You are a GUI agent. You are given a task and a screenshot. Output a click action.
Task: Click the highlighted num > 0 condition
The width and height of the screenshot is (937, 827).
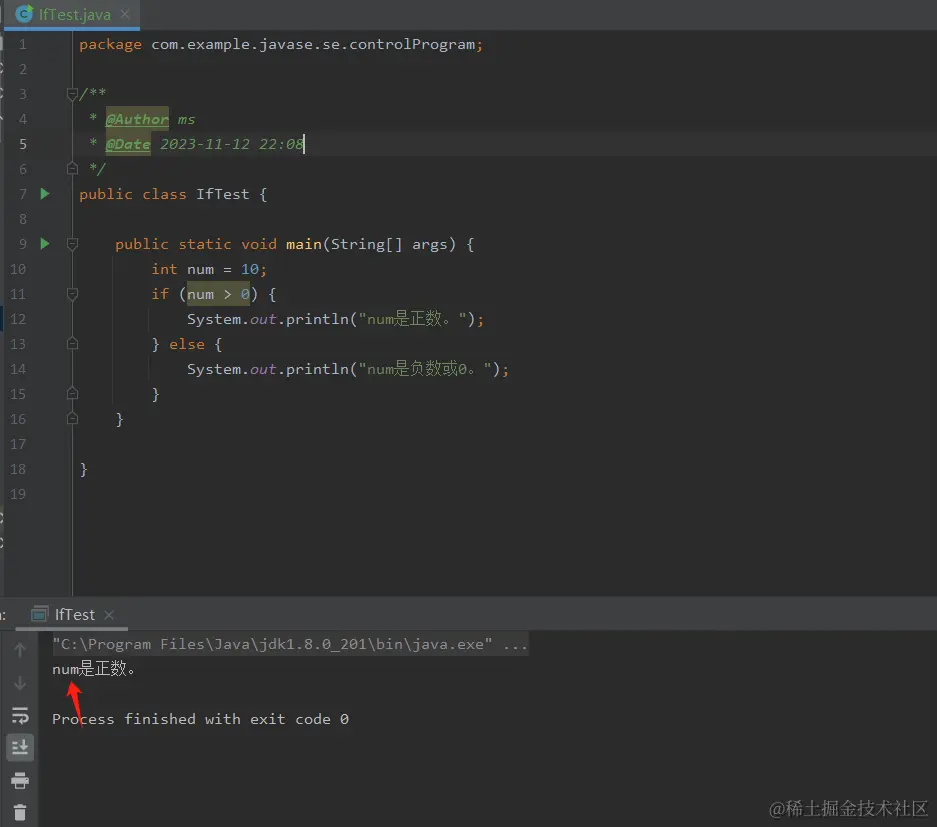pyautogui.click(x=218, y=294)
